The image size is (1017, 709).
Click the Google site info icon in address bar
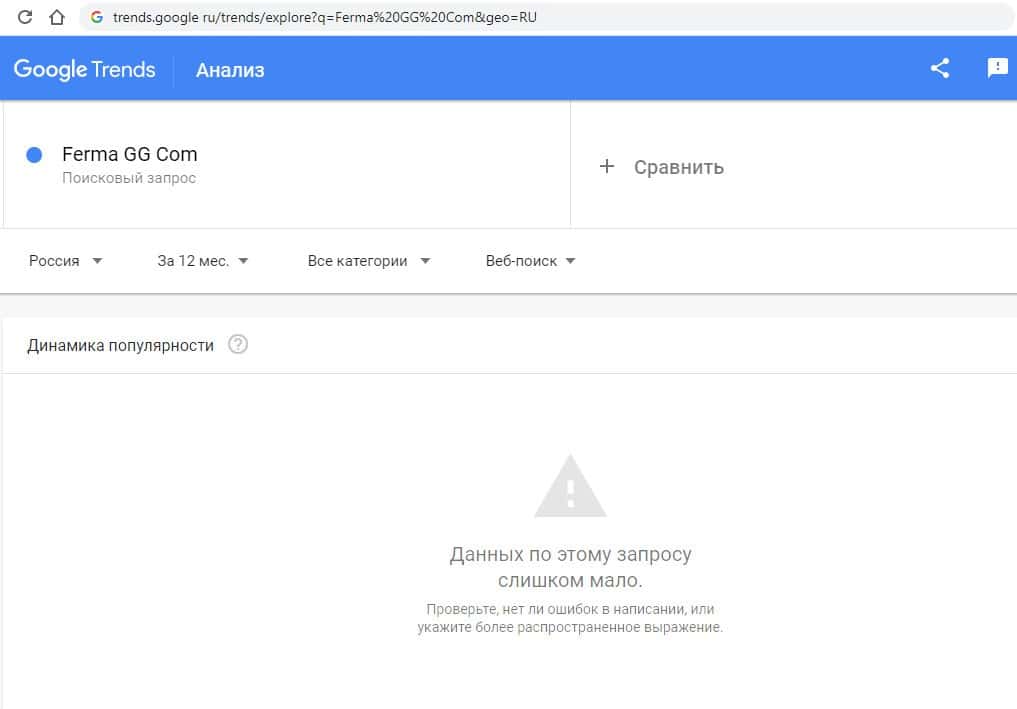point(97,17)
